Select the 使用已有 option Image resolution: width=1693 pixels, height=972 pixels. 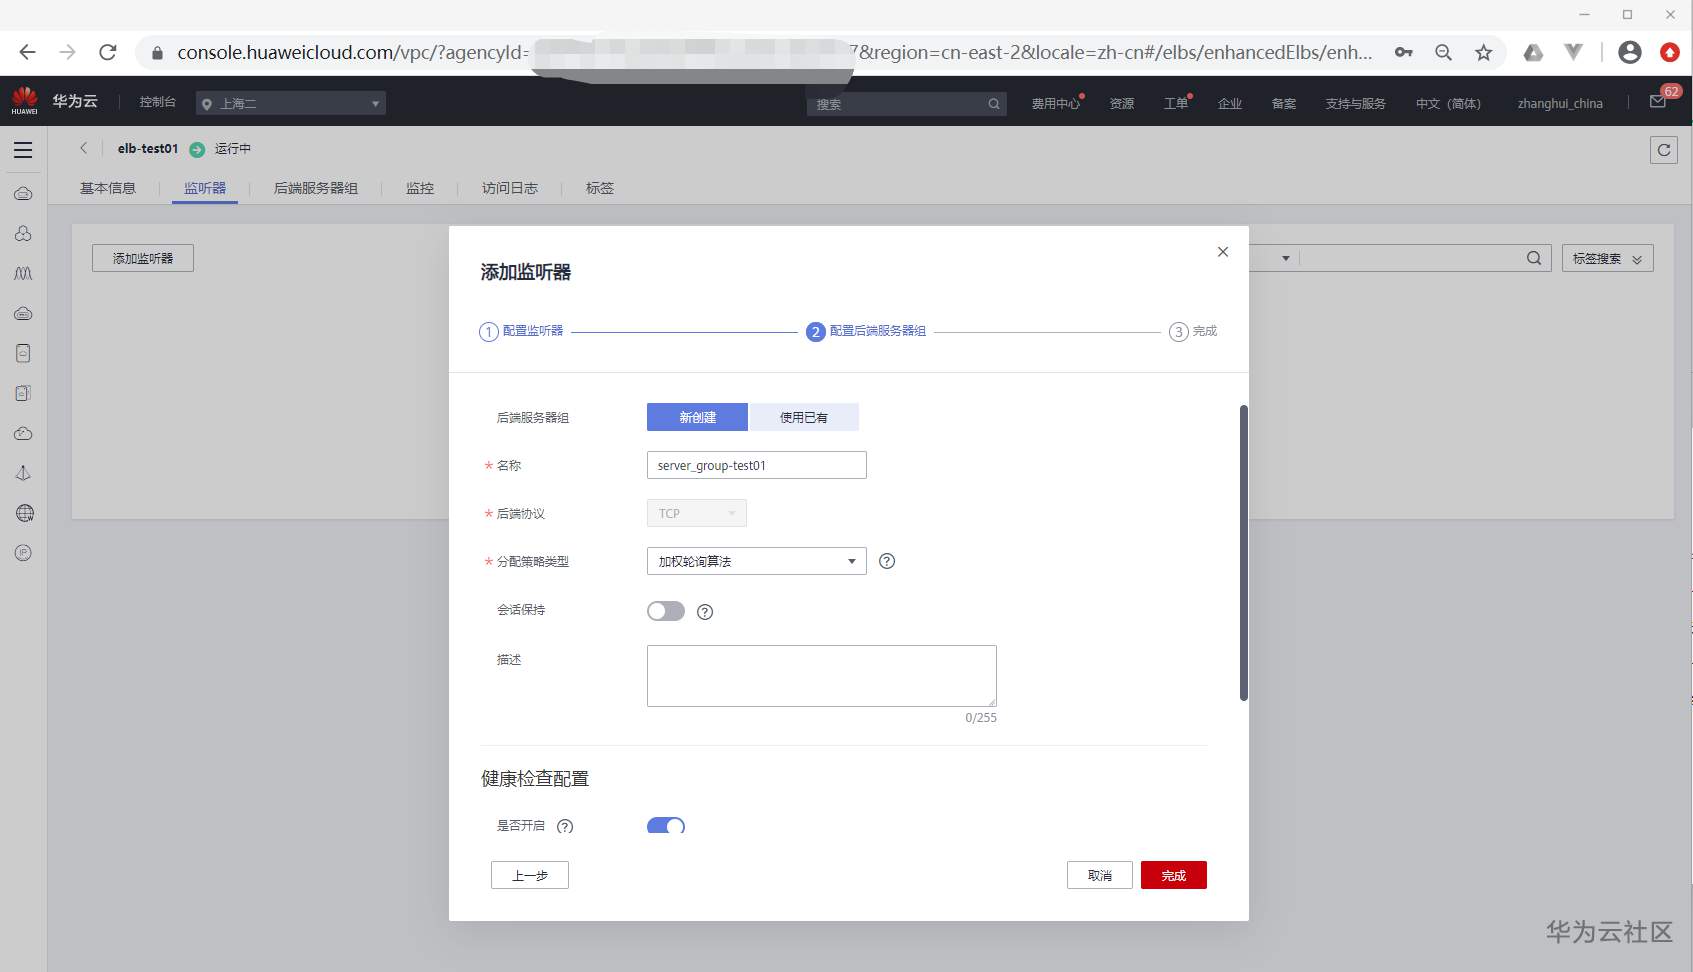click(804, 417)
